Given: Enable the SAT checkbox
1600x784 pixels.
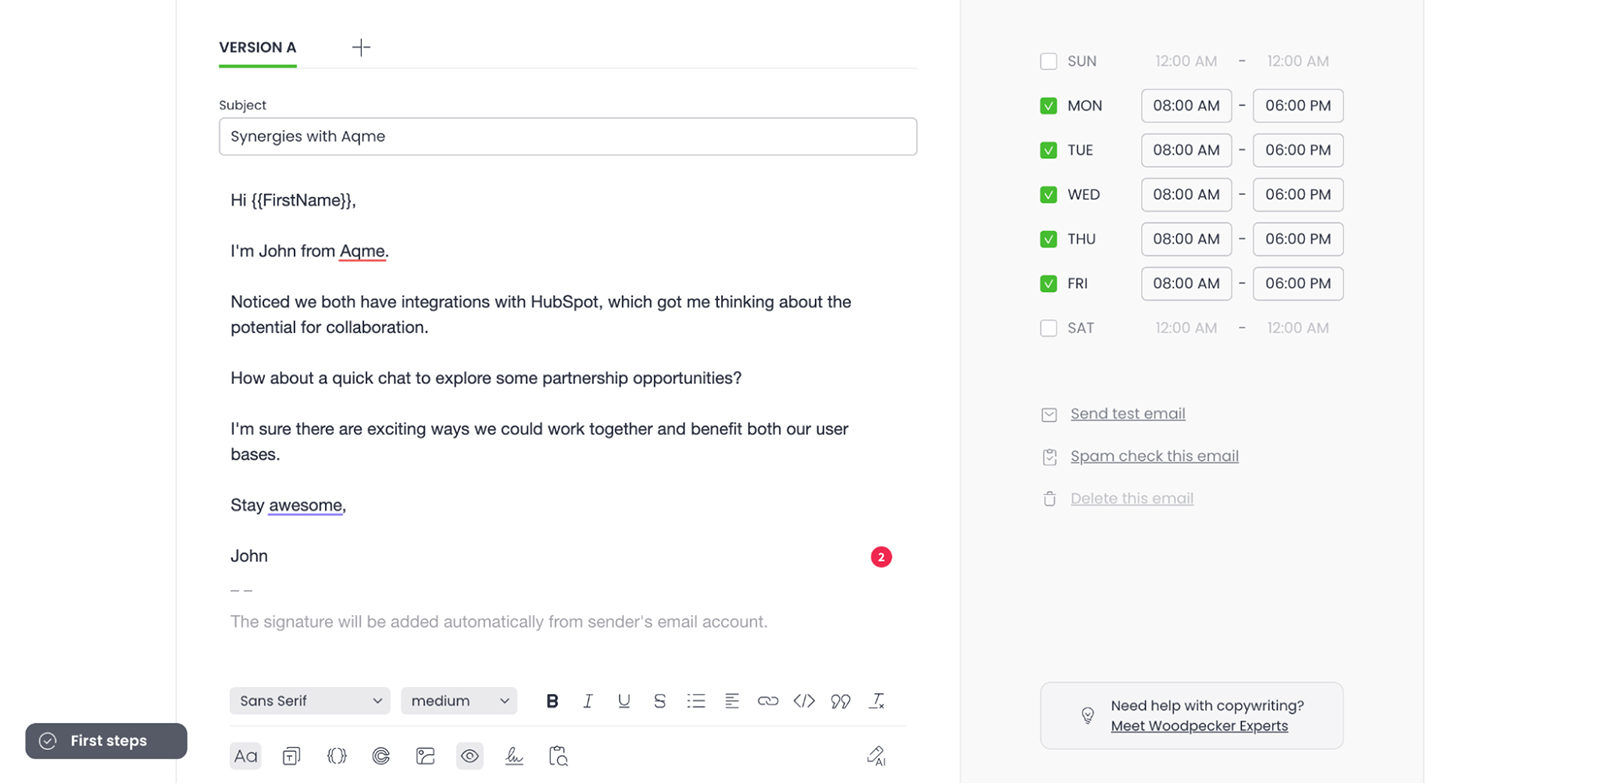Looking at the screenshot, I should pyautogui.click(x=1048, y=328).
